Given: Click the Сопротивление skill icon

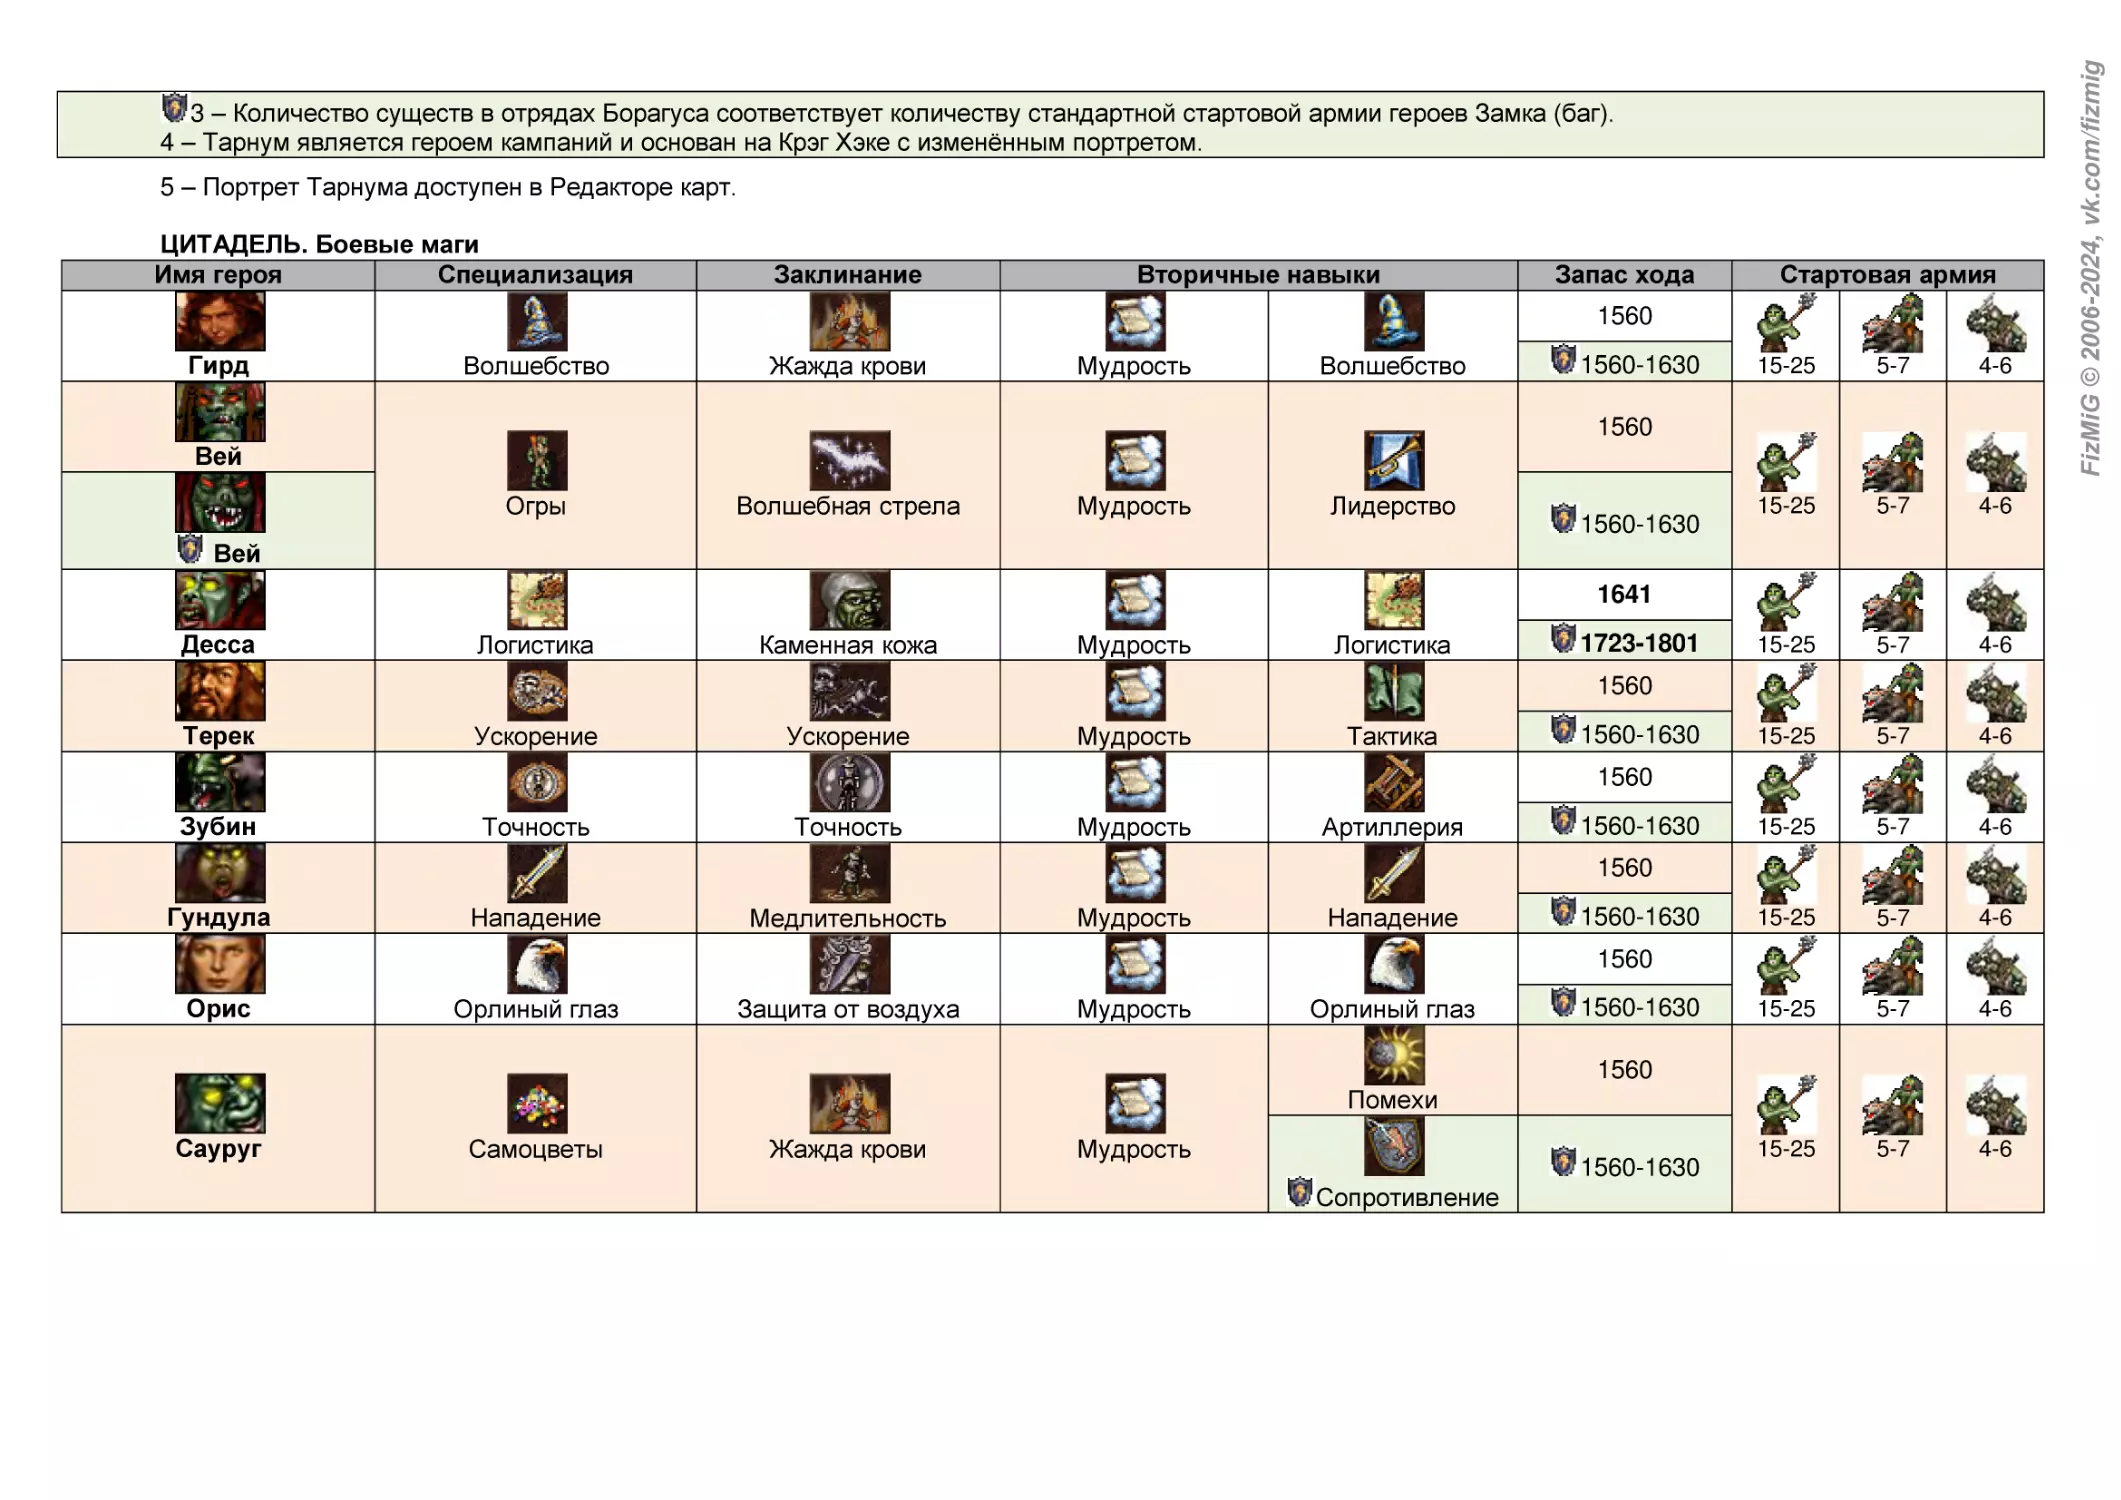Looking at the screenshot, I should [x=1394, y=1146].
